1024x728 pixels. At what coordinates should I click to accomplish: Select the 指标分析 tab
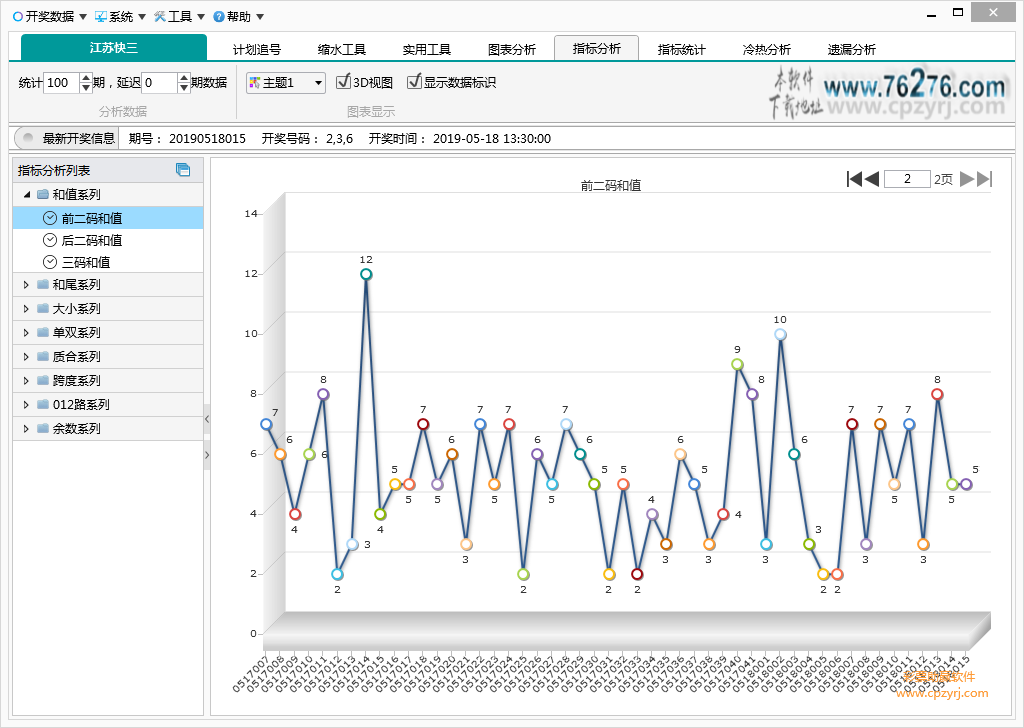pyautogui.click(x=596, y=48)
